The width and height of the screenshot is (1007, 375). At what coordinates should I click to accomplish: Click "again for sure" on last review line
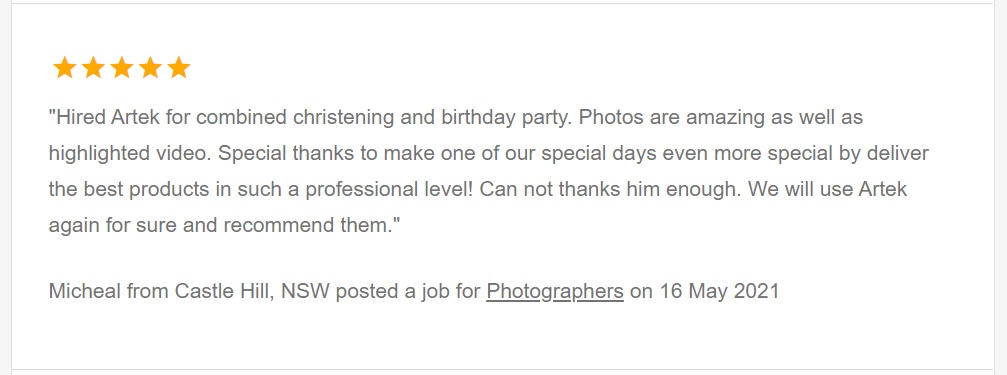click(x=112, y=226)
